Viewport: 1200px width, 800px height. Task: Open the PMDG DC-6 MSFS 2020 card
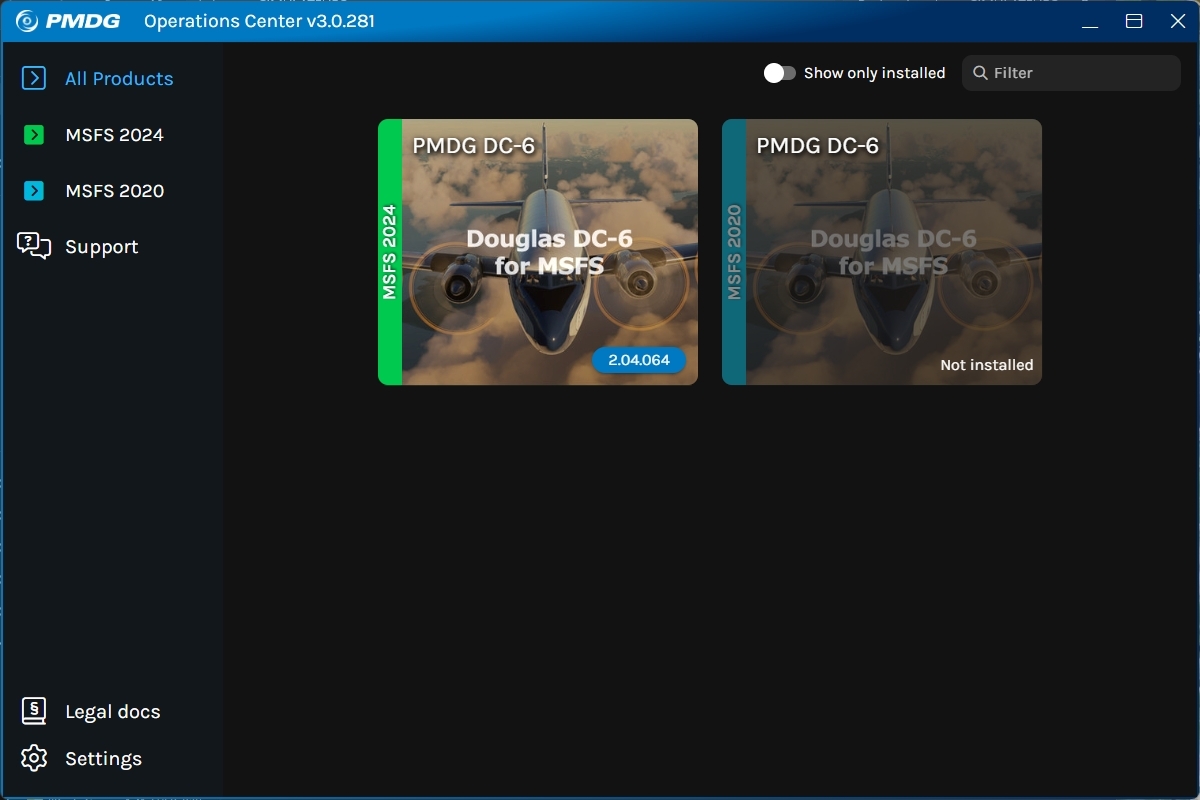(x=882, y=252)
